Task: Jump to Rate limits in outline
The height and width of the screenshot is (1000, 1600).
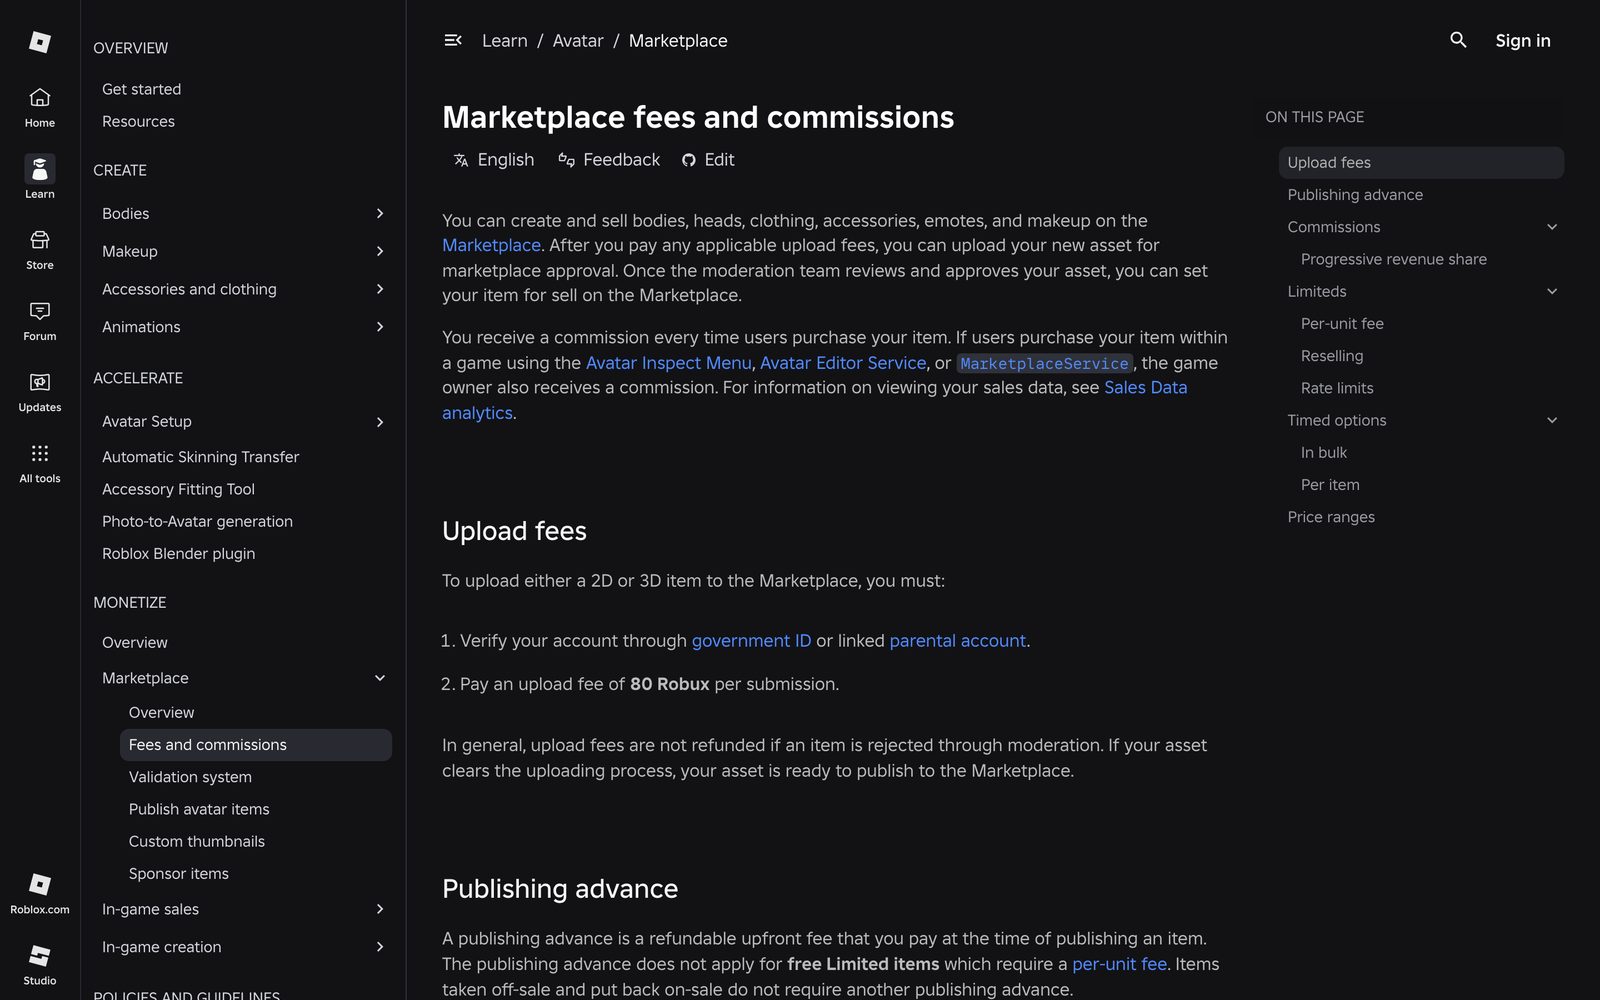Action: click(1337, 388)
